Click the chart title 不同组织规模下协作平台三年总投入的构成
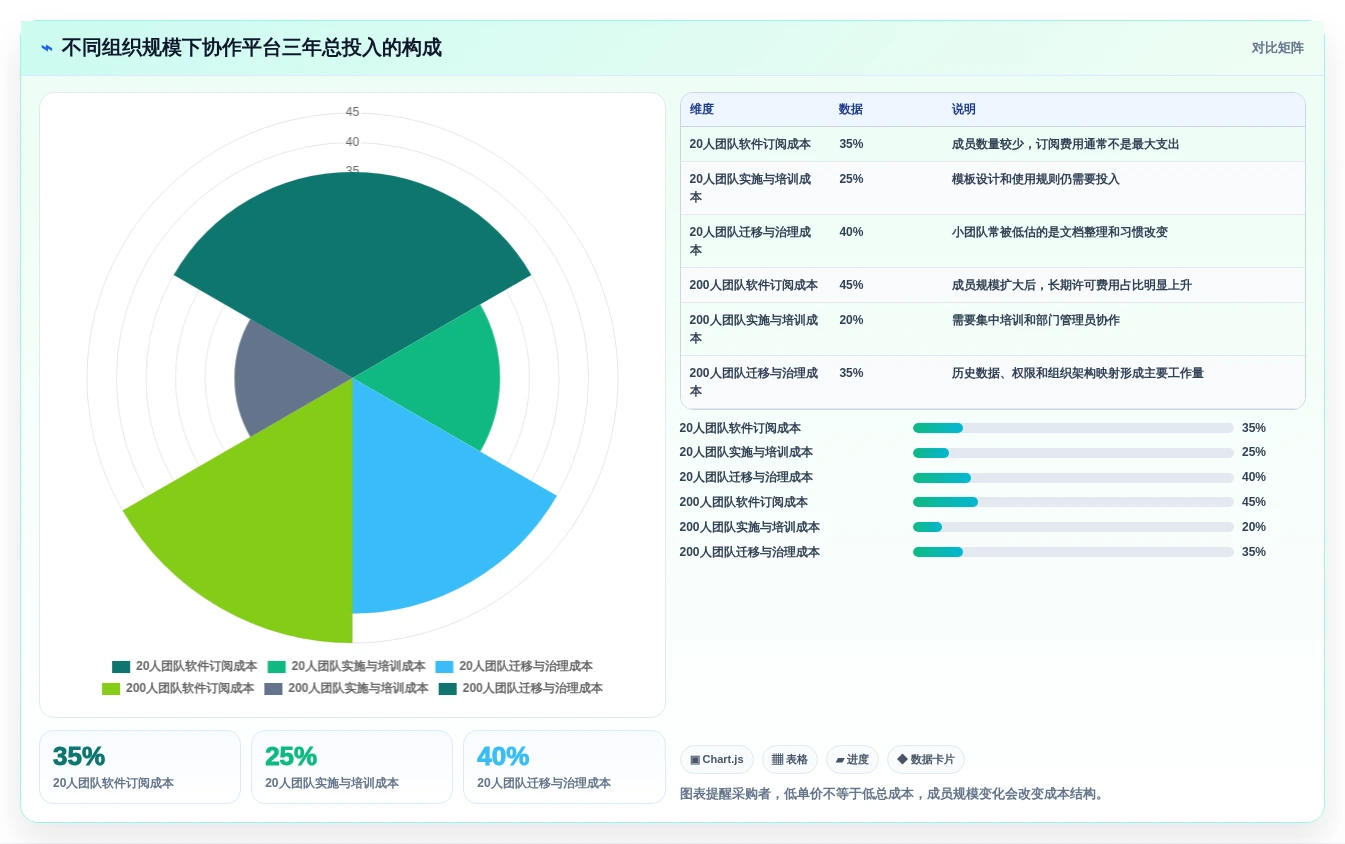The image size is (1345, 844). 251,47
